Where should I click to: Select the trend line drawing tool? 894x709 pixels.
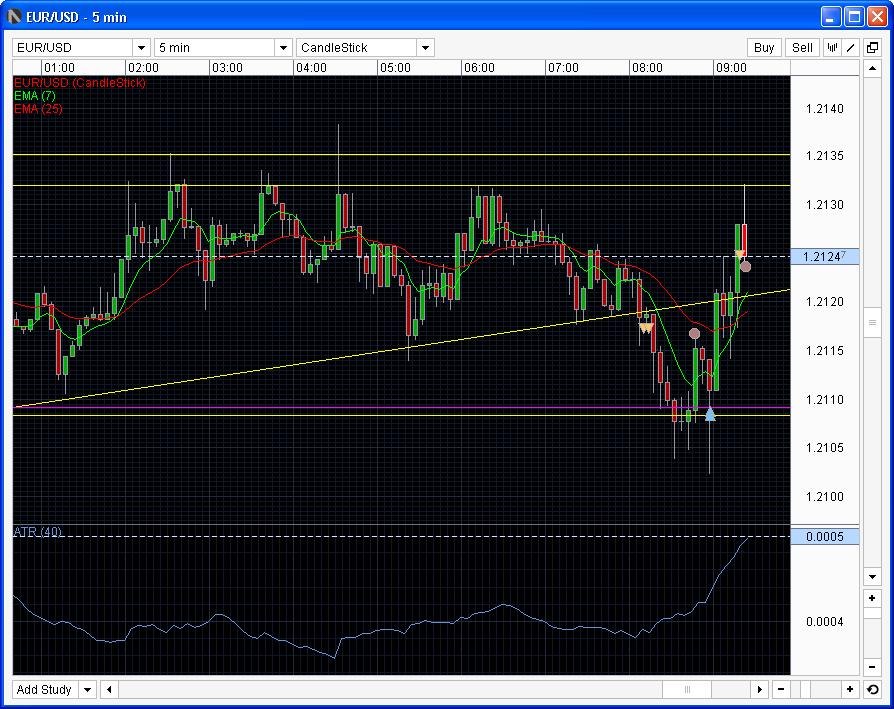(851, 48)
